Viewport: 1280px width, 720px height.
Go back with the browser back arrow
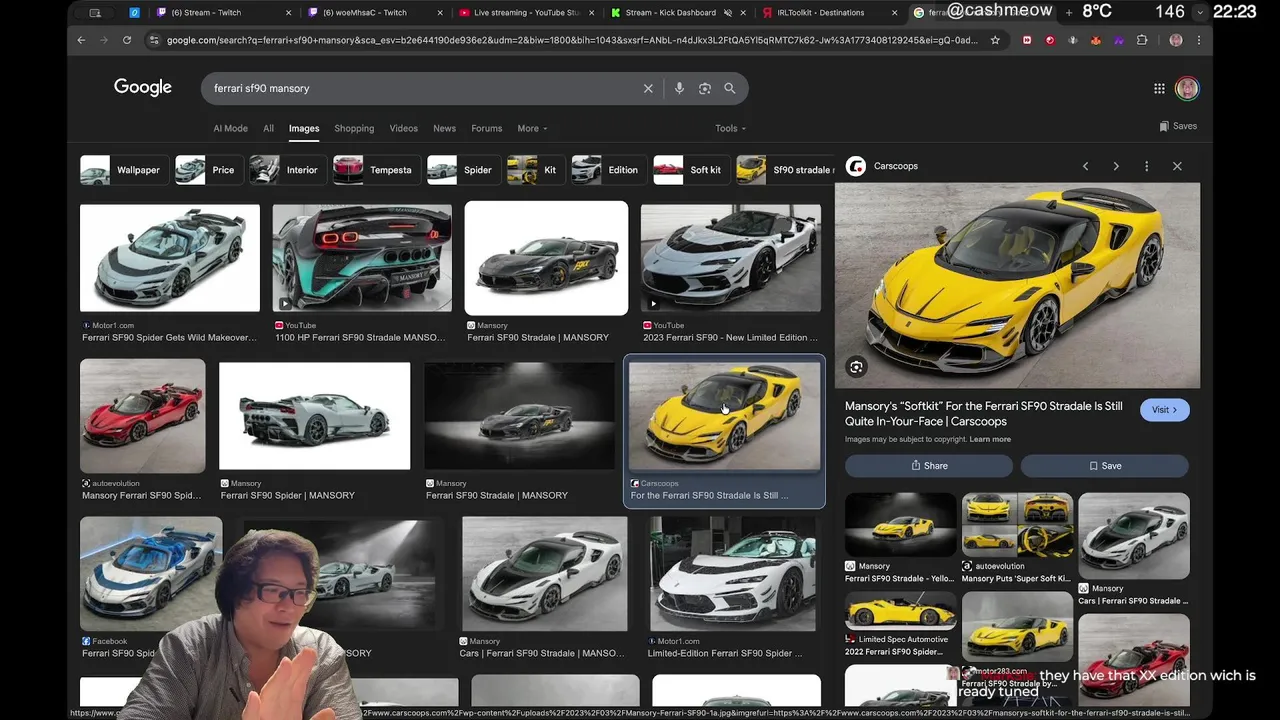click(81, 40)
